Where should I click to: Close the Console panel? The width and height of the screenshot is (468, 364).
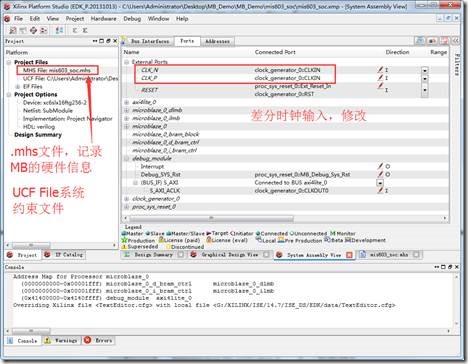457,267
